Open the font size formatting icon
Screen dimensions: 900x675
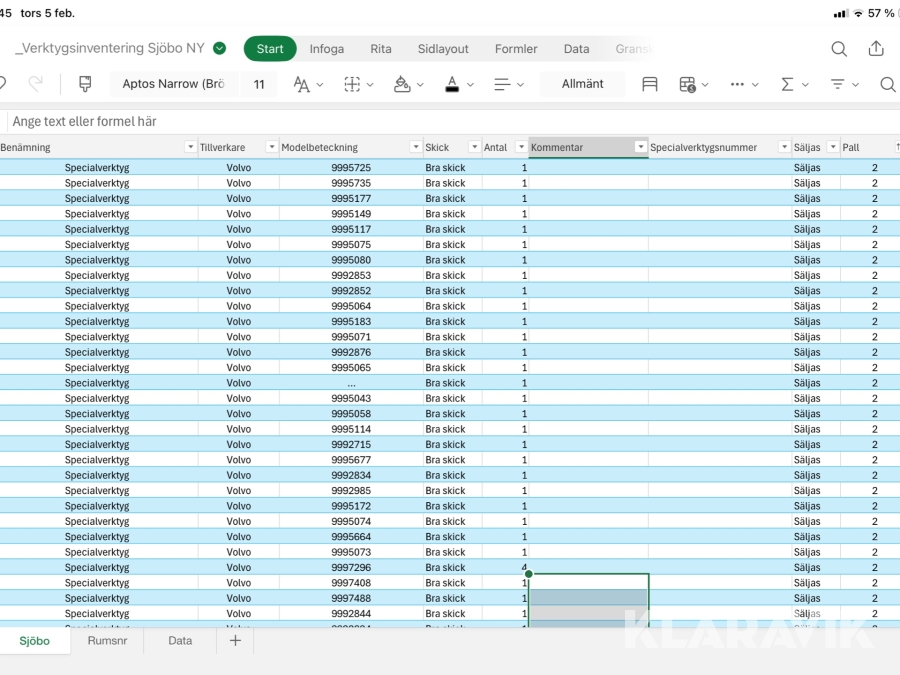point(301,84)
